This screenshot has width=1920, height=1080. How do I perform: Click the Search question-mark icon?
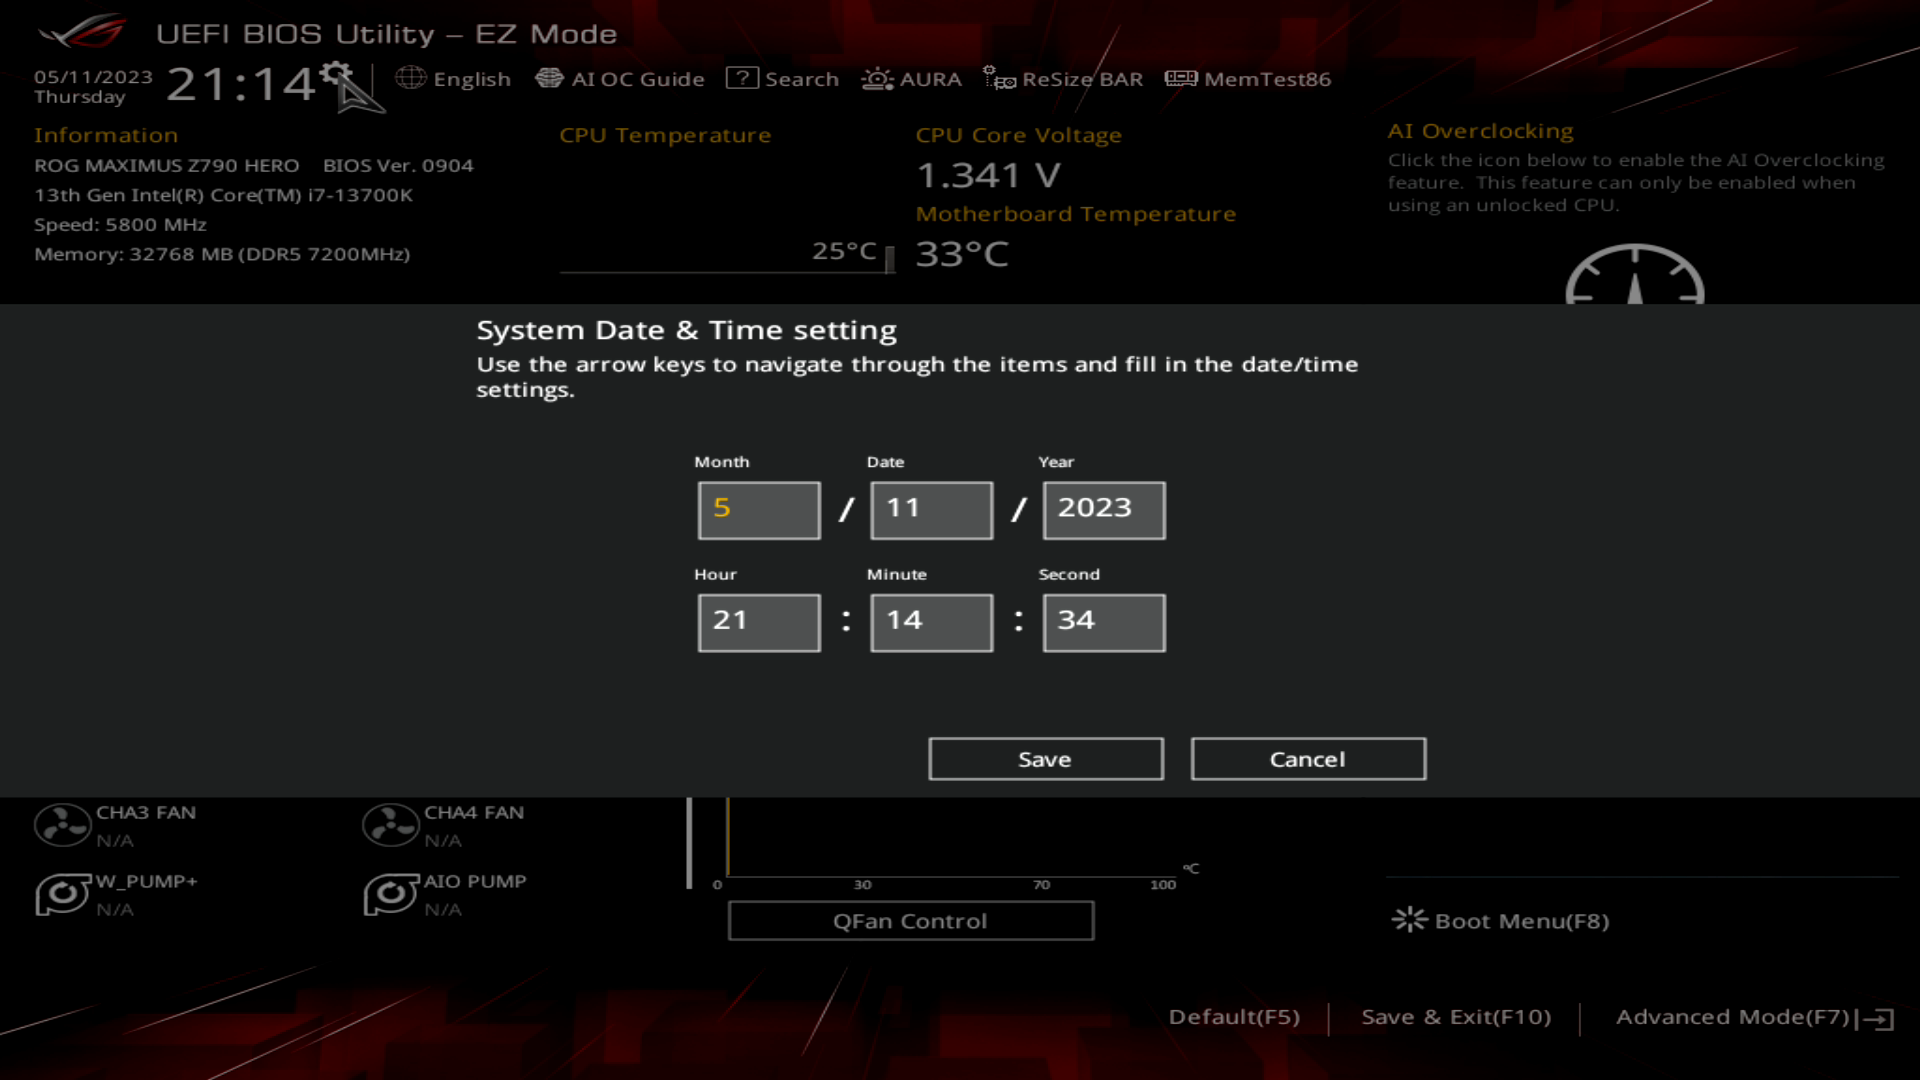[742, 78]
